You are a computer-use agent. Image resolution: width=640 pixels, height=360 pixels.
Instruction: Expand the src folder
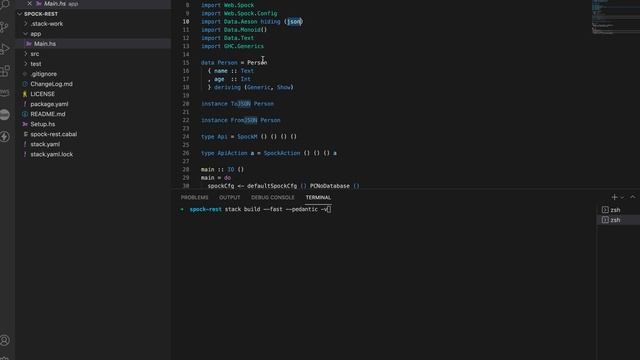pyautogui.click(x=26, y=54)
